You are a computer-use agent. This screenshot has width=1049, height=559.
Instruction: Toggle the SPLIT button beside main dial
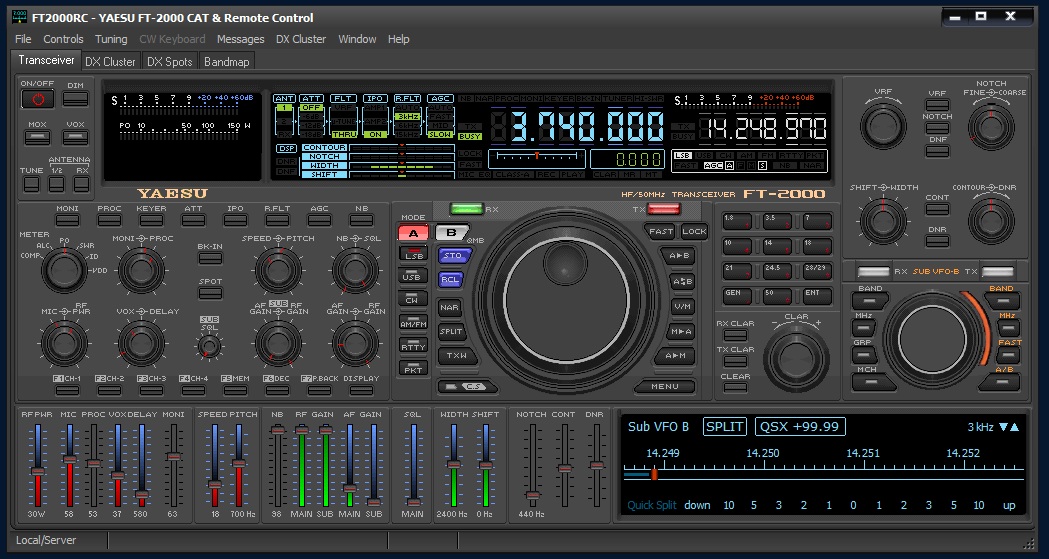click(x=451, y=332)
